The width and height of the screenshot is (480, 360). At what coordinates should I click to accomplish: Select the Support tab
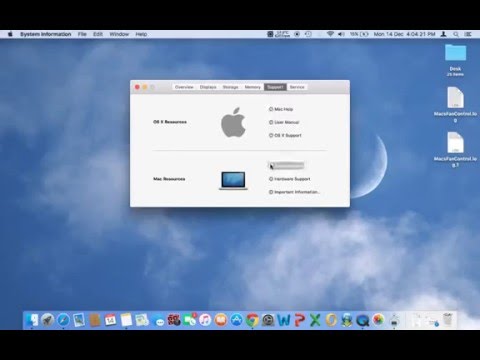tap(275, 87)
